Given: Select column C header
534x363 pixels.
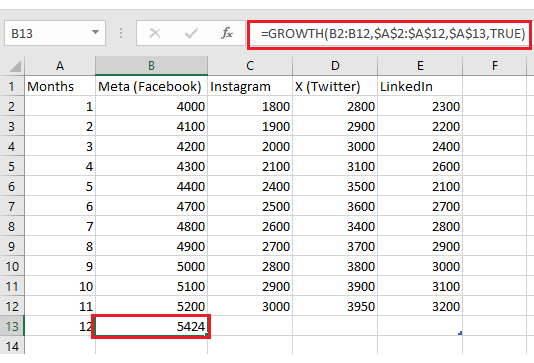Looking at the screenshot, I should tap(250, 66).
